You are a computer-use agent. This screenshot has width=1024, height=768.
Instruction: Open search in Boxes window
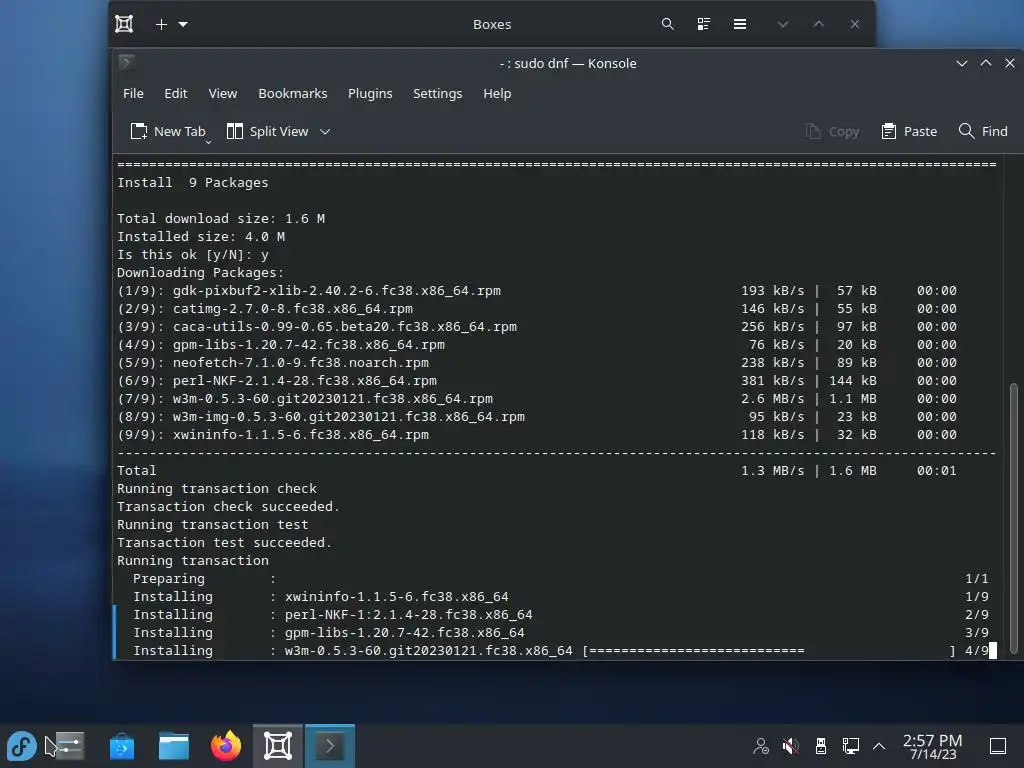click(x=667, y=24)
